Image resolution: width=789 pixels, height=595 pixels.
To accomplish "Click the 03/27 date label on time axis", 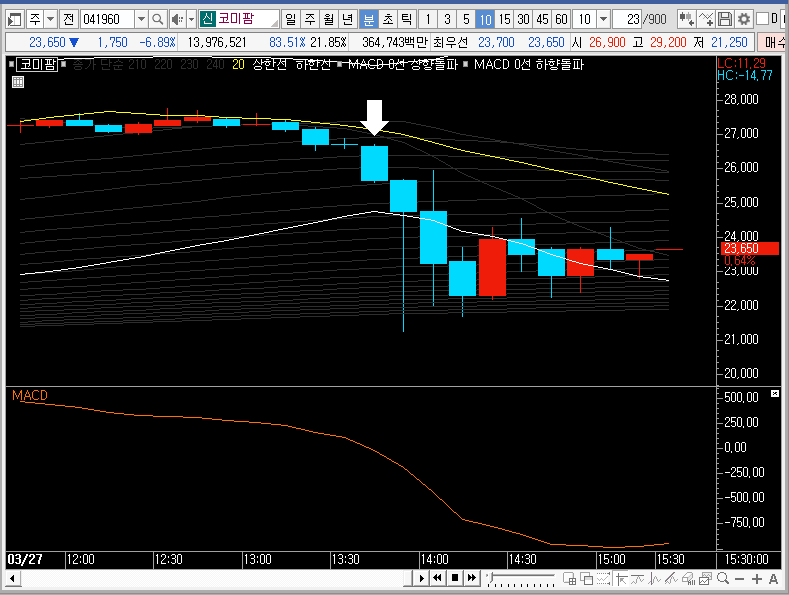I will (25, 559).
